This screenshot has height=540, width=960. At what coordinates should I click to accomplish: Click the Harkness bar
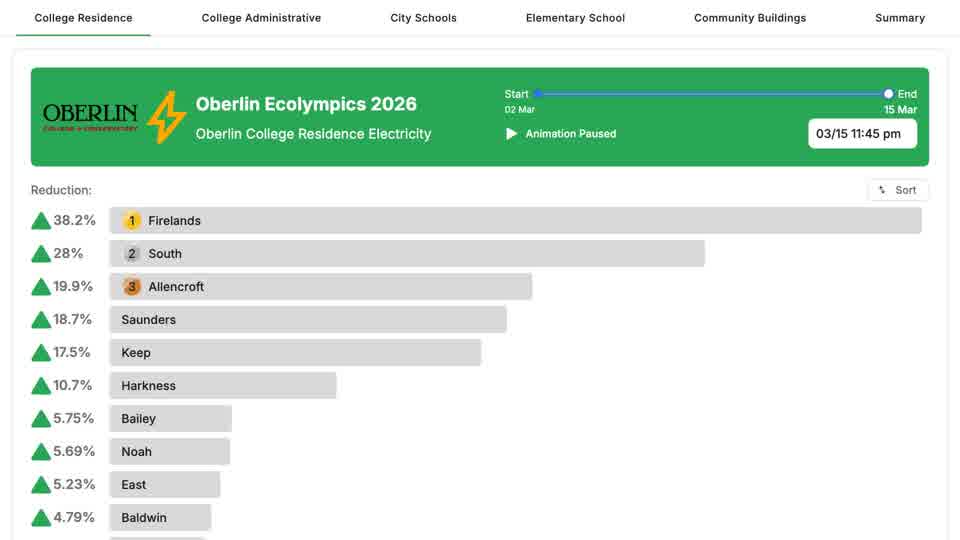(x=223, y=386)
